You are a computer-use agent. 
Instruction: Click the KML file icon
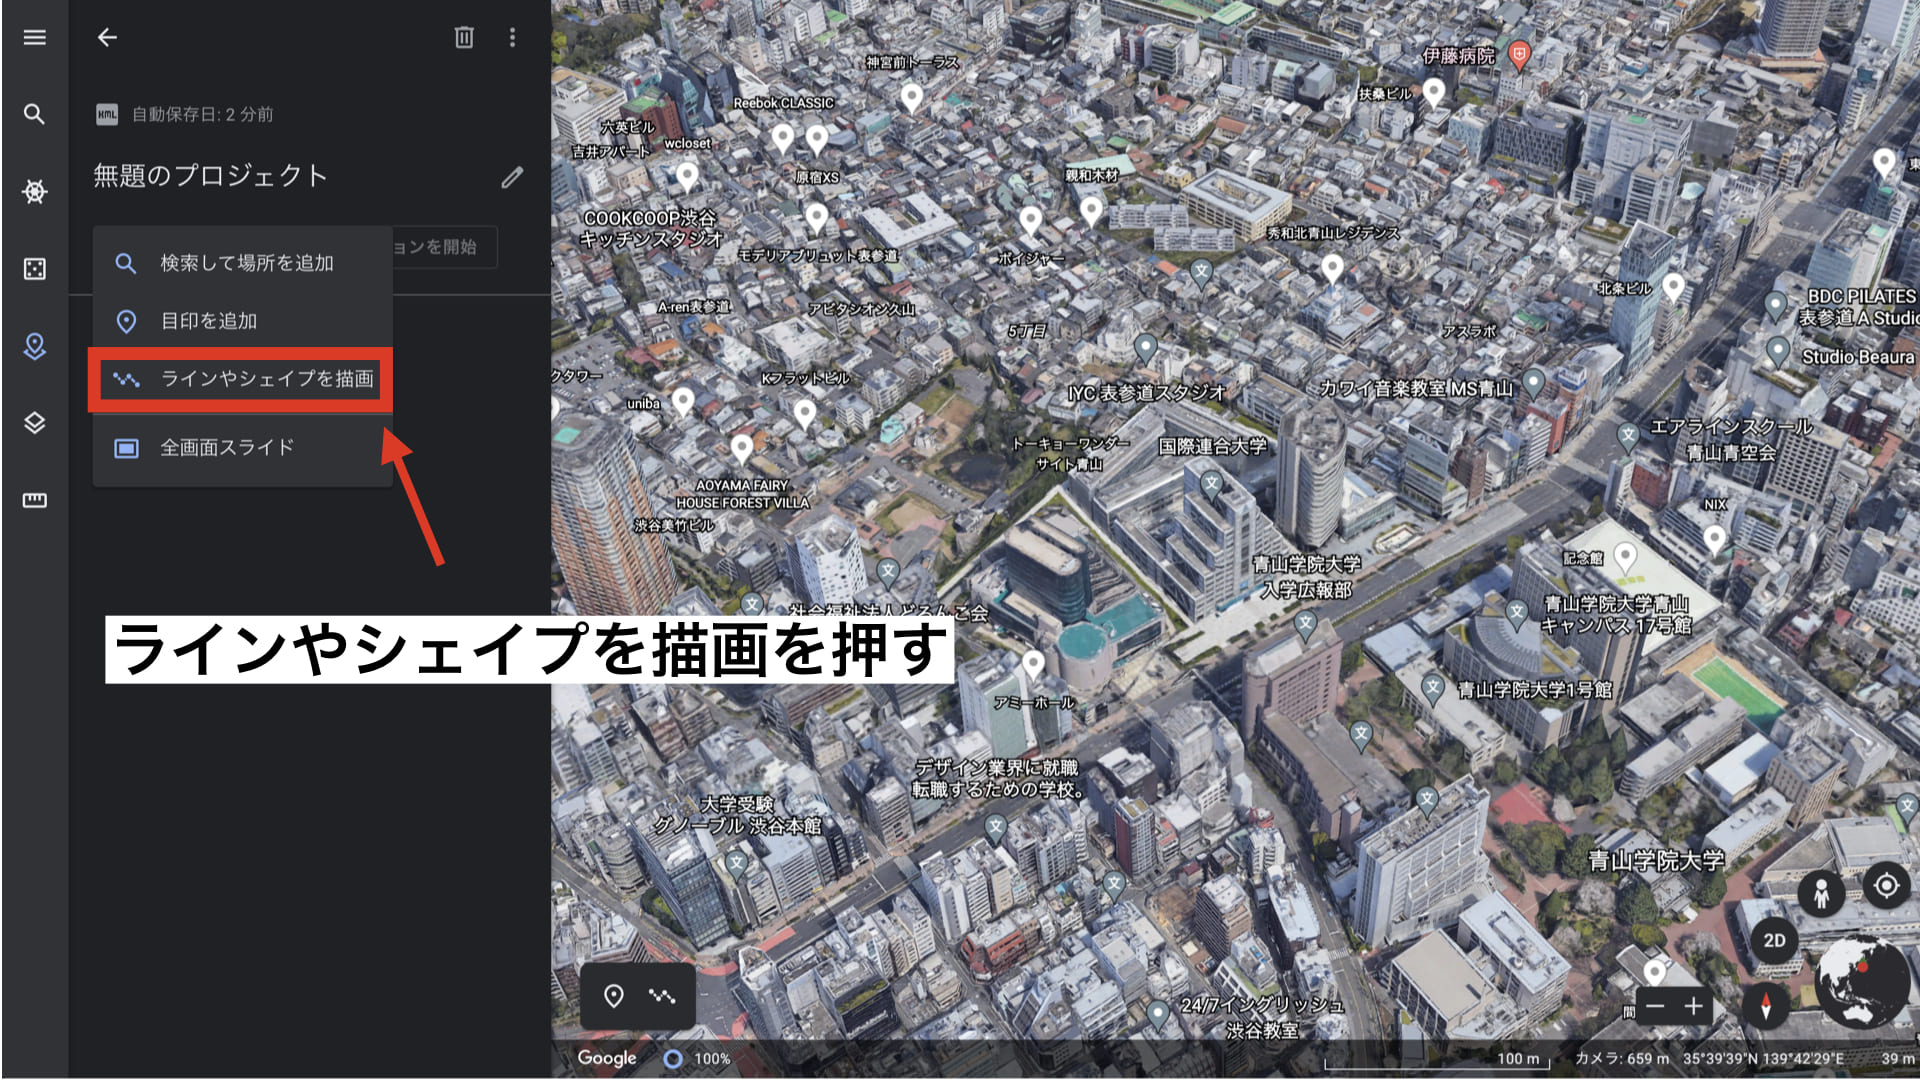tap(107, 115)
